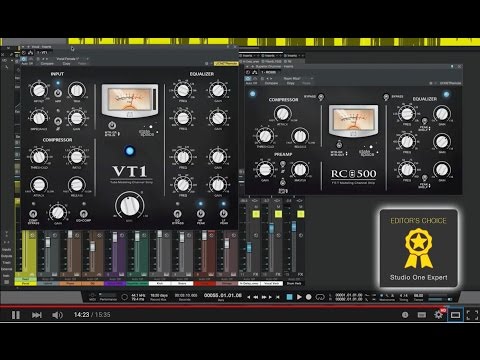480x360 pixels.
Task: Switch to theater mode view
Action: (455, 315)
